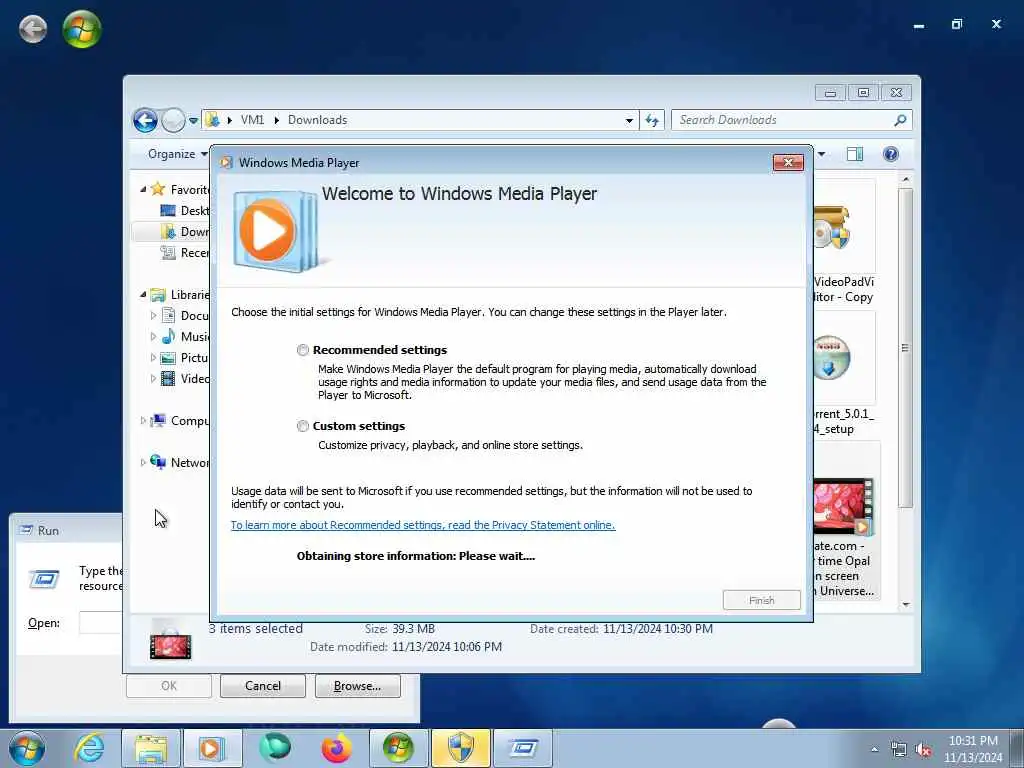Open Windows Explorer taskbar button
Viewport: 1024px width, 768px height.
coord(151,748)
